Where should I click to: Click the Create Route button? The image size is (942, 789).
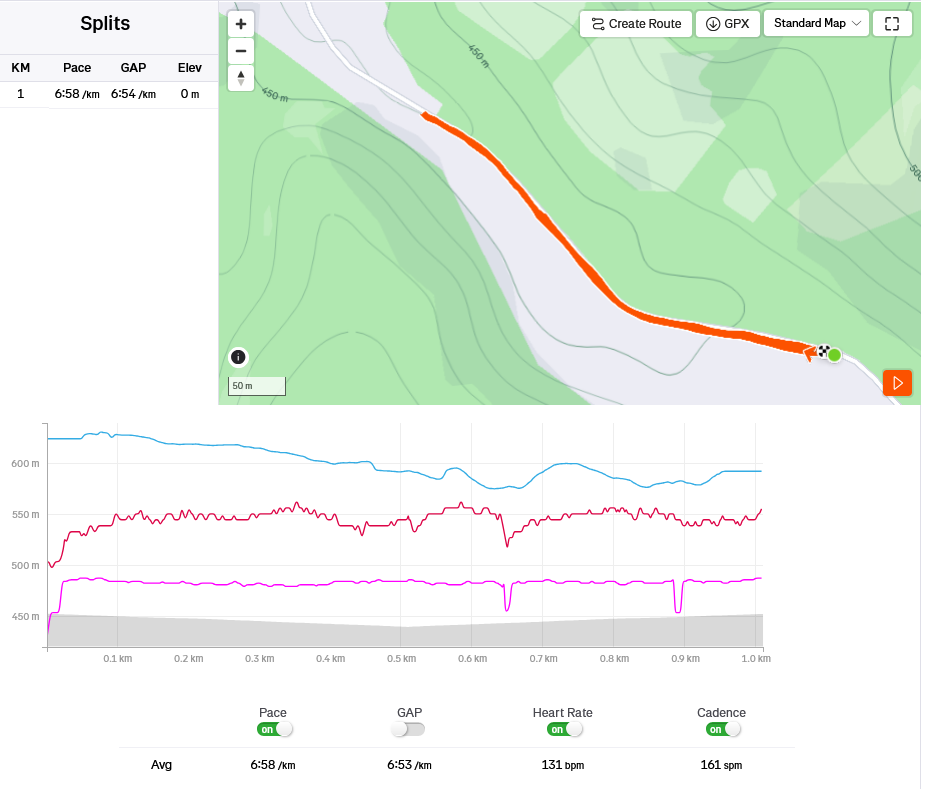point(636,24)
